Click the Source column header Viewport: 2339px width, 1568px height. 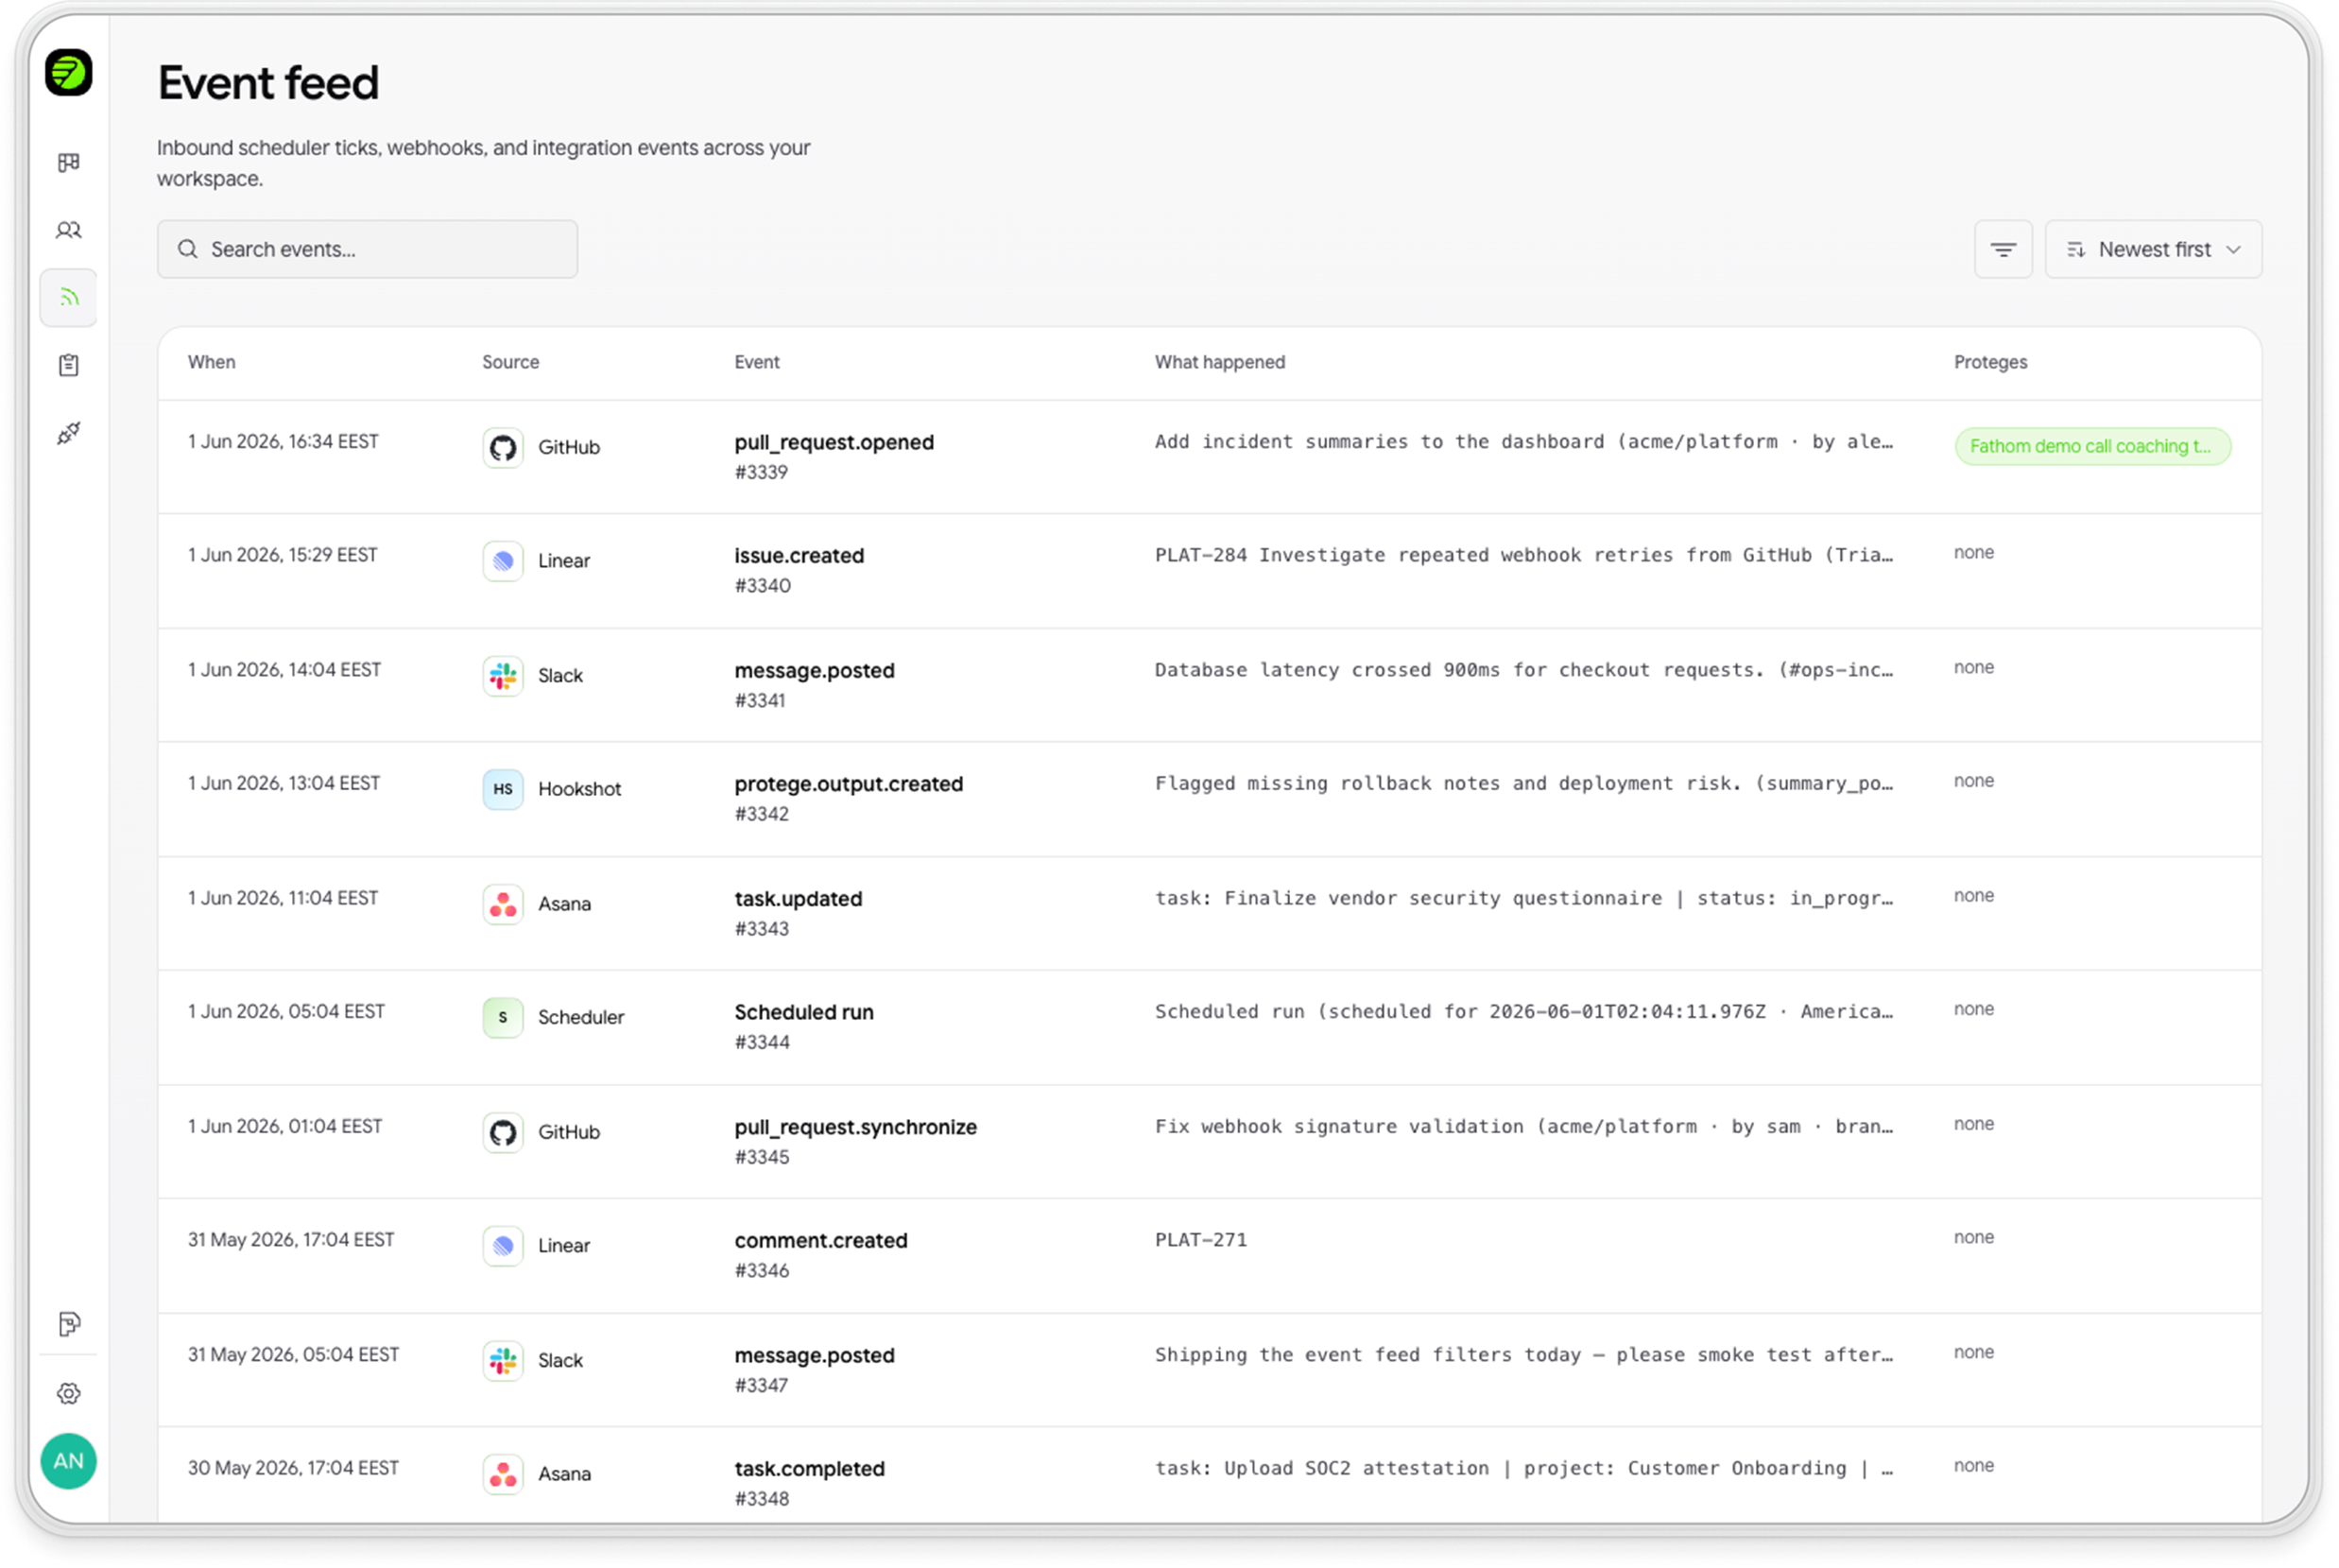(x=510, y=362)
